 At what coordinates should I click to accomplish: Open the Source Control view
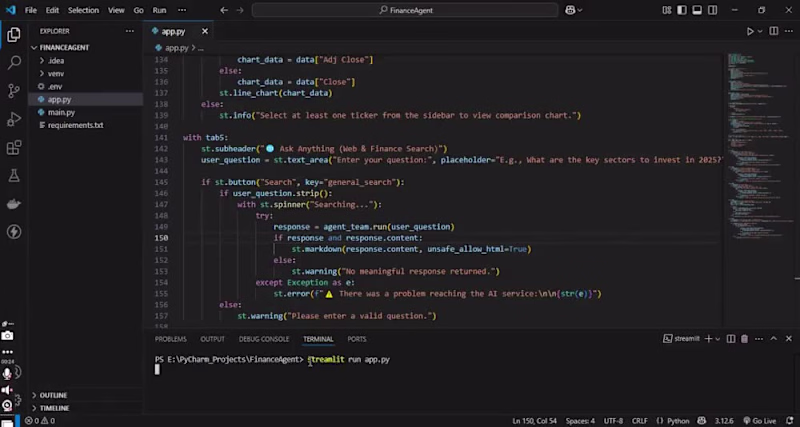pyautogui.click(x=14, y=90)
